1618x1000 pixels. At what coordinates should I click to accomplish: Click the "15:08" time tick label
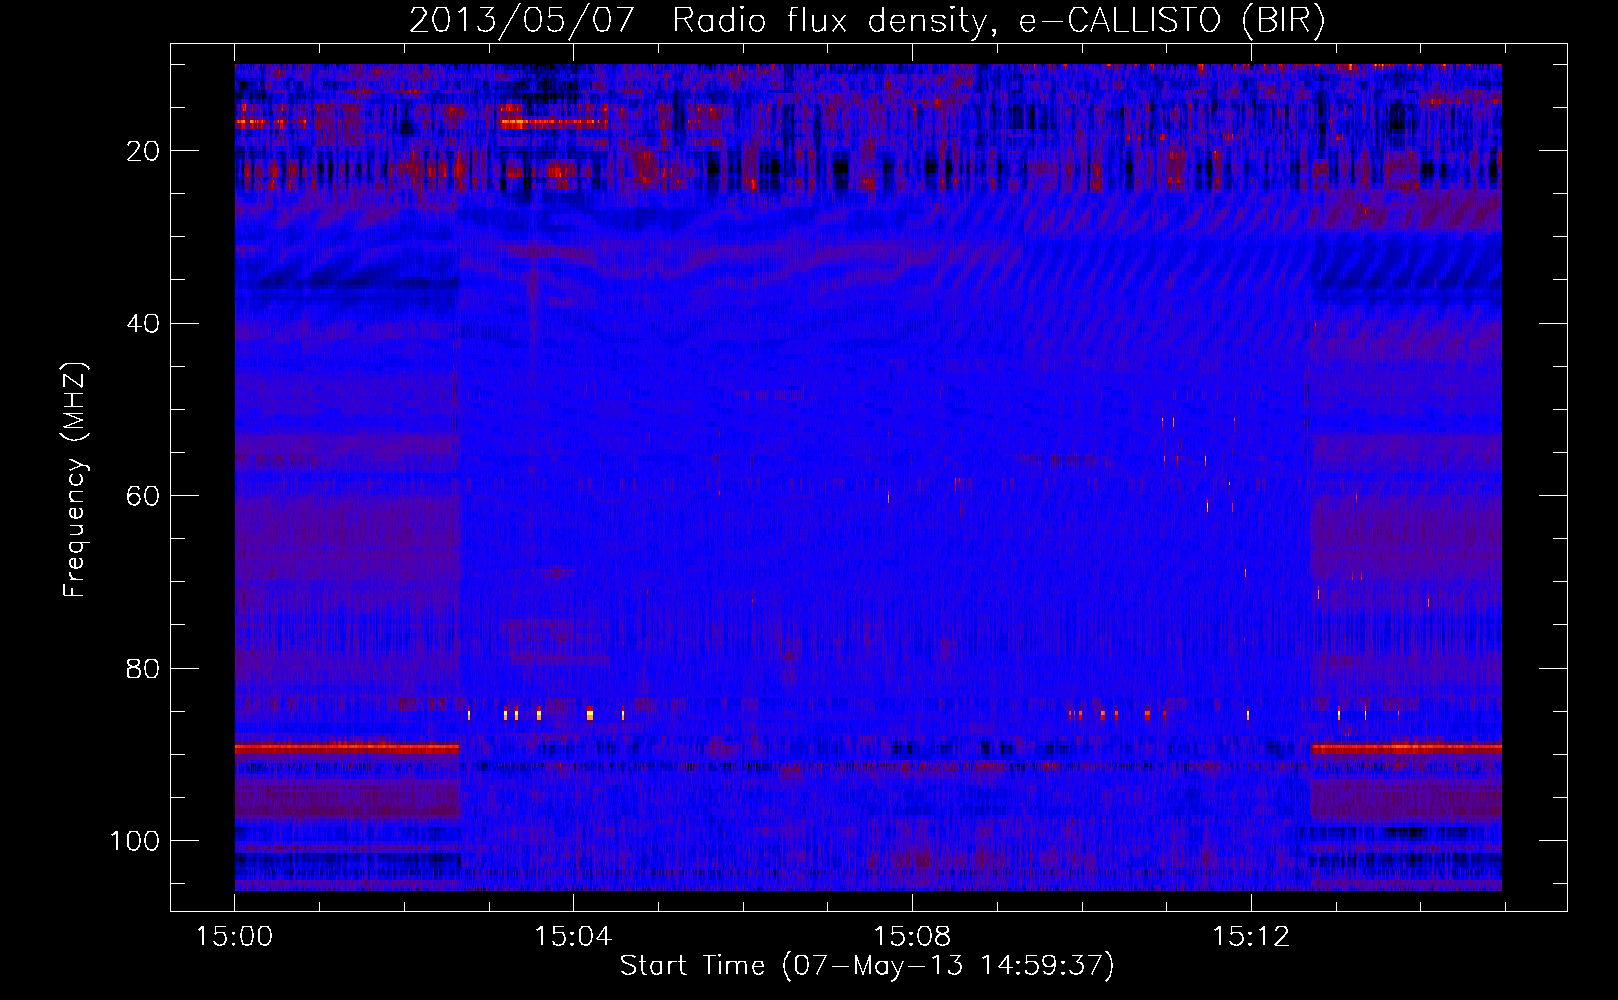912,937
